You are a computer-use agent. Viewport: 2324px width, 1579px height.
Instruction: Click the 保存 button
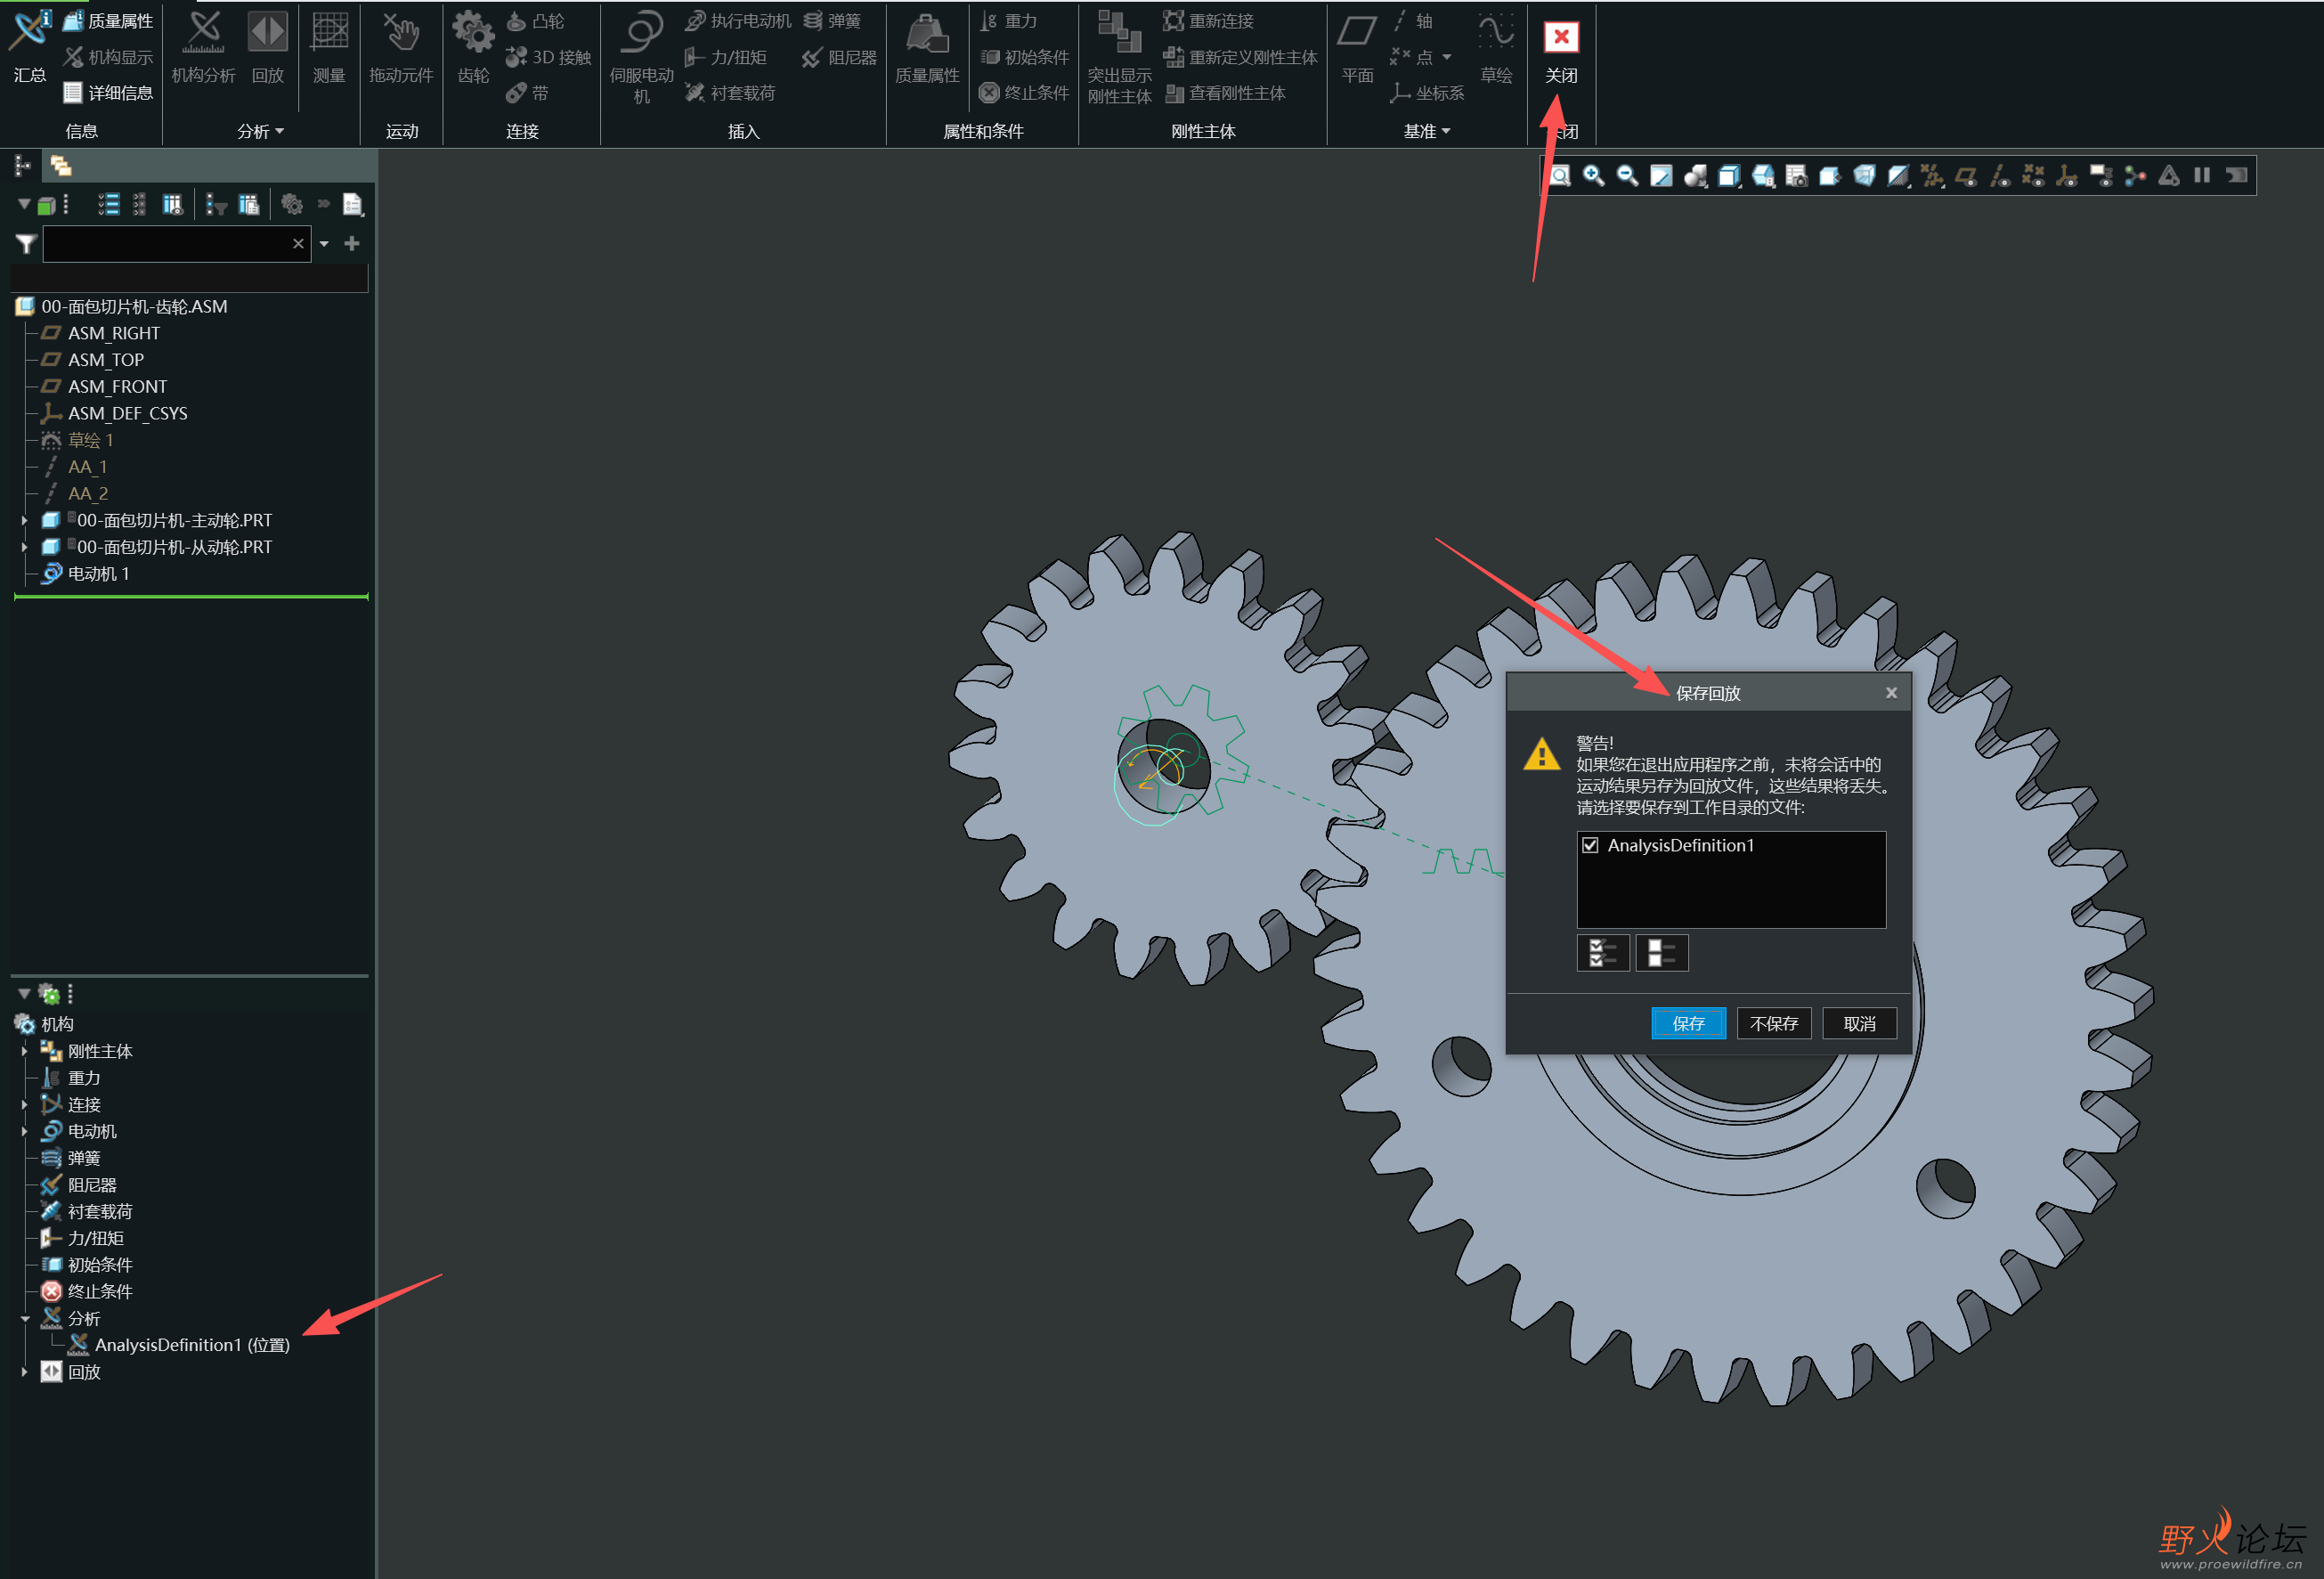pos(1687,1023)
